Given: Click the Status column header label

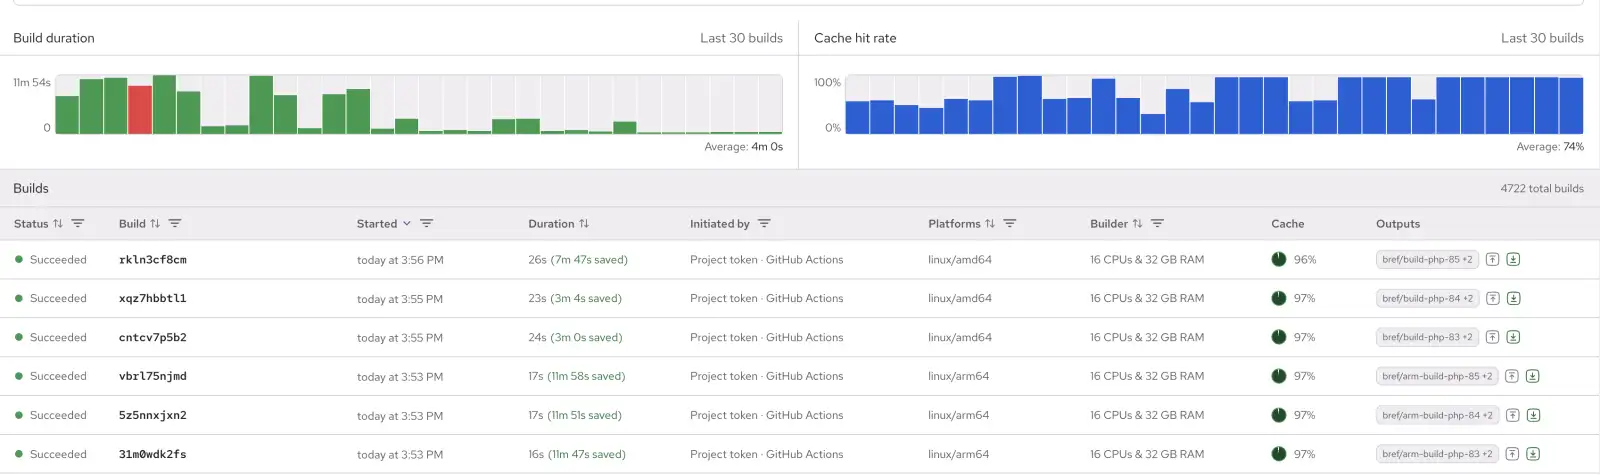Looking at the screenshot, I should click(x=31, y=224).
